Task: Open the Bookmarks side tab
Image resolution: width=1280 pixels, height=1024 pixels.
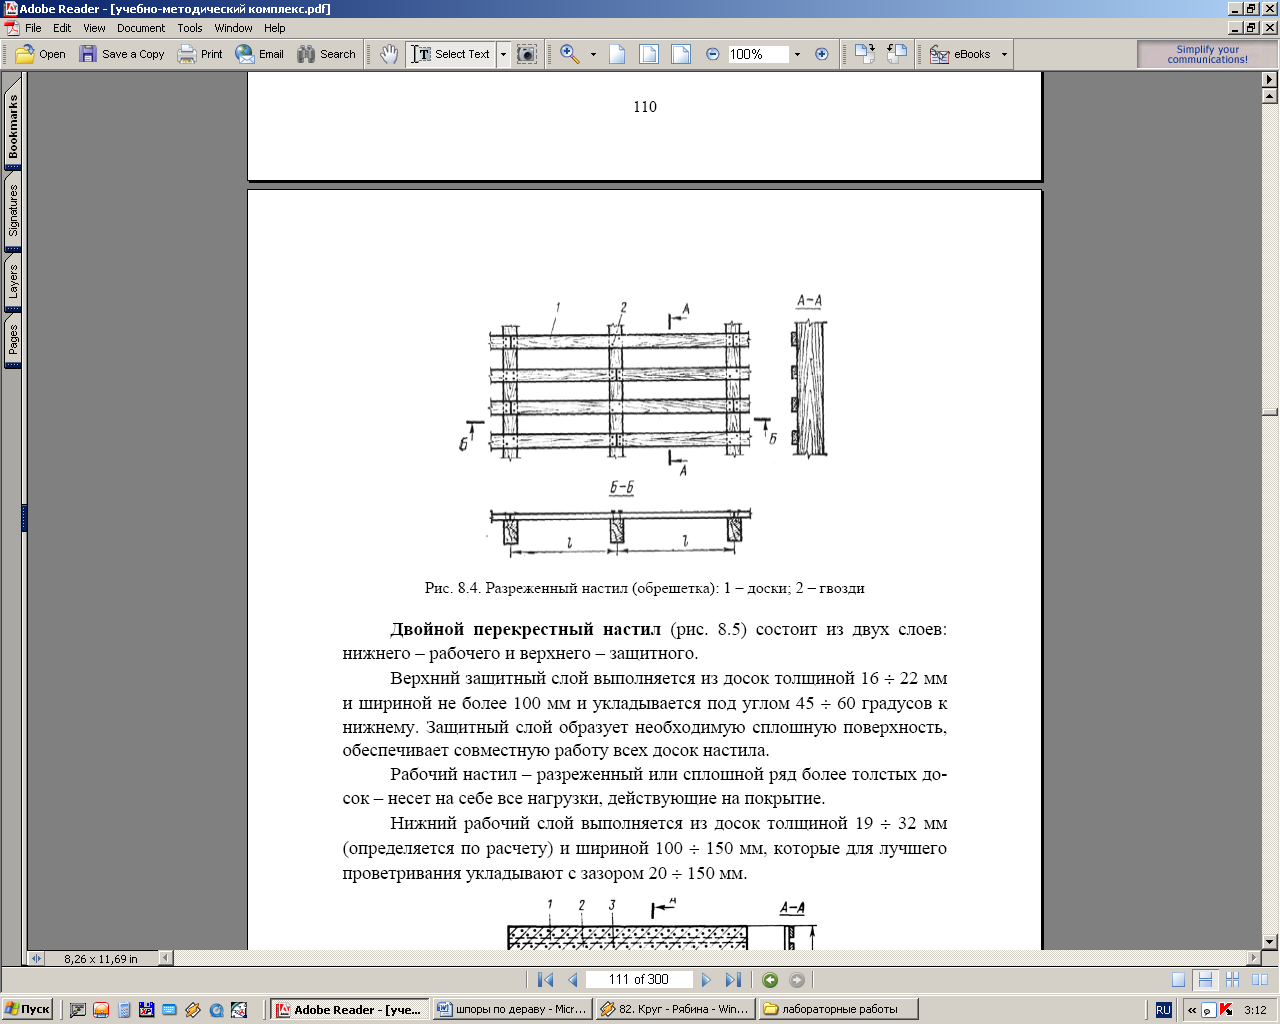Action: (13, 127)
